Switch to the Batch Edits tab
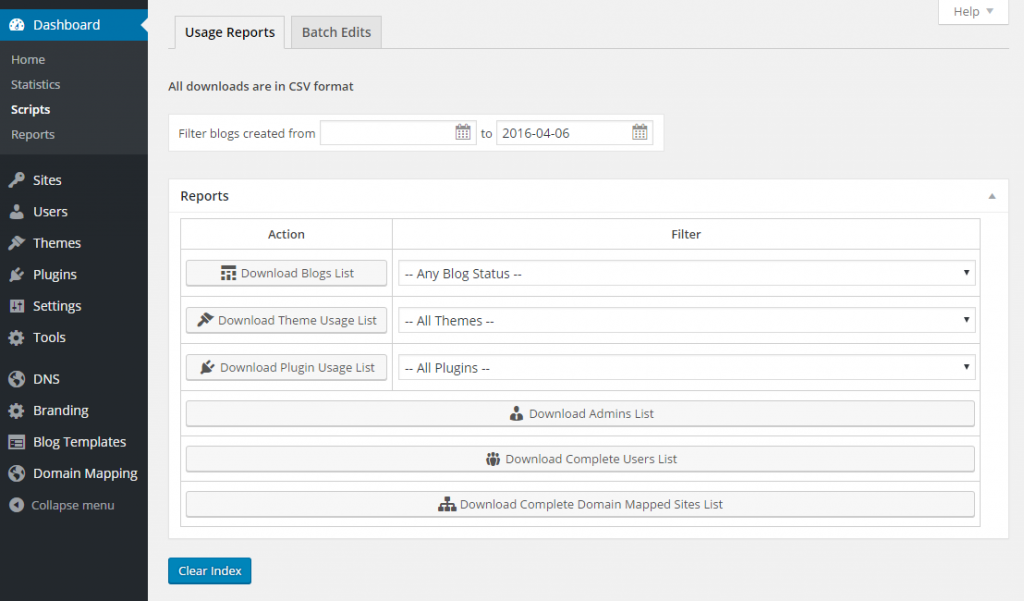 [x=335, y=31]
